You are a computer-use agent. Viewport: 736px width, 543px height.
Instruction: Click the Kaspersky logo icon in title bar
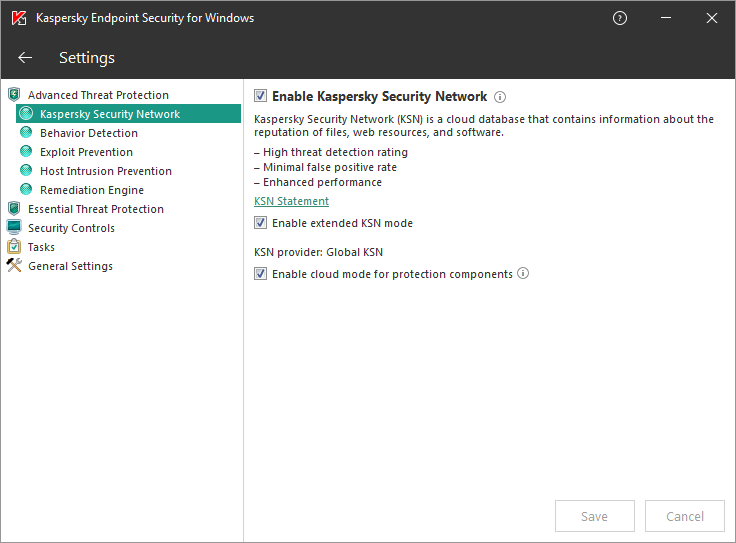click(19, 18)
